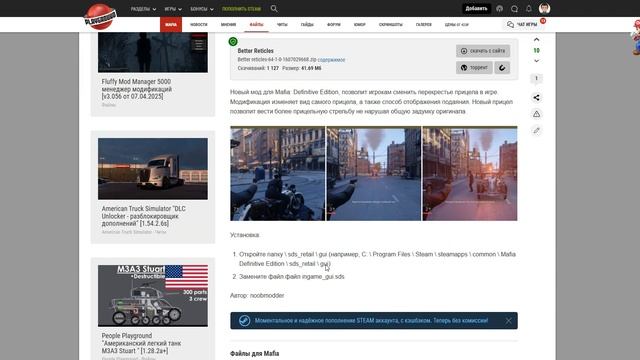640x360 pixels.
Task: Click the Добавить button
Action: click(476, 9)
